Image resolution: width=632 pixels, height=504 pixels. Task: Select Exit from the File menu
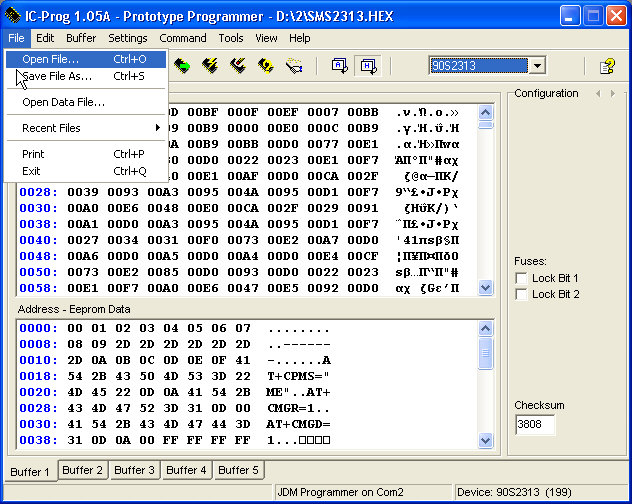click(x=86, y=171)
